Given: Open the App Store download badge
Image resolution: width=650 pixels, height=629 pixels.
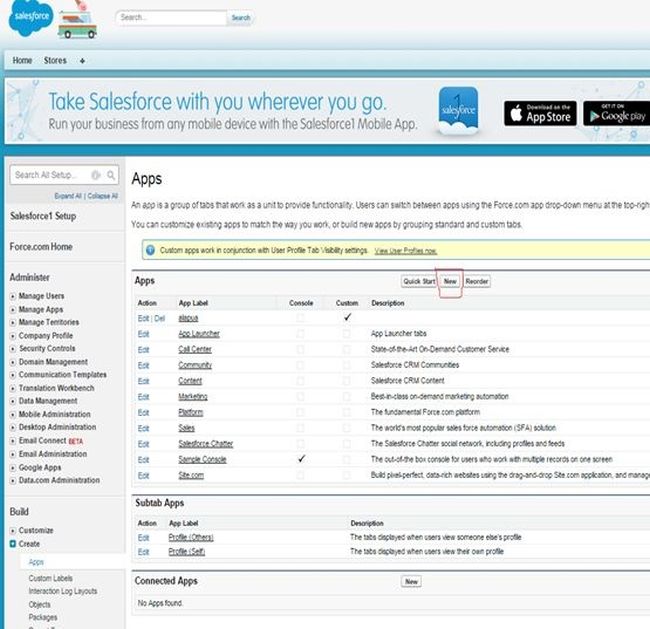Looking at the screenshot, I should [540, 113].
